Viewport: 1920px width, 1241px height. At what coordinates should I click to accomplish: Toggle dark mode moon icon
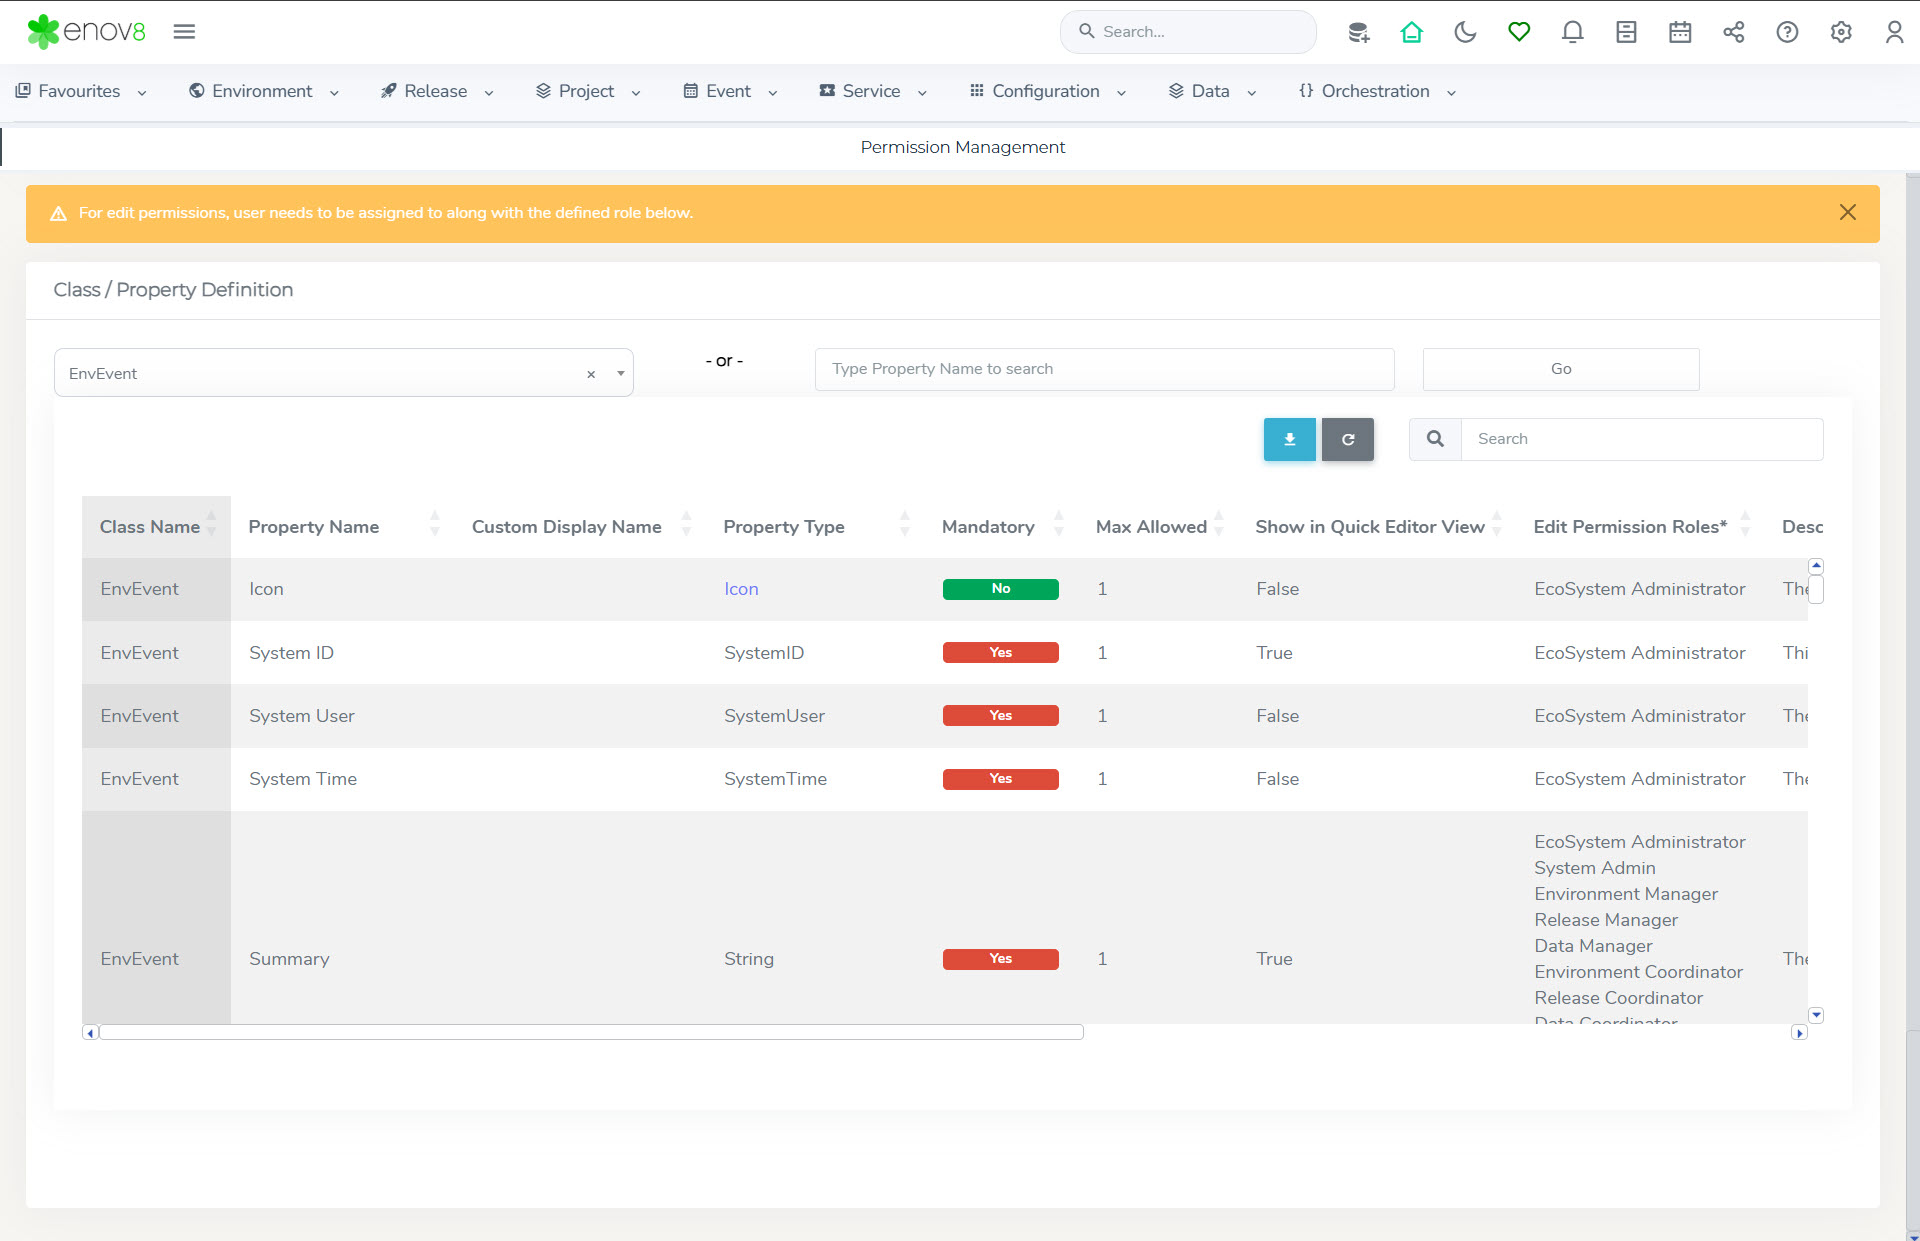coord(1465,32)
